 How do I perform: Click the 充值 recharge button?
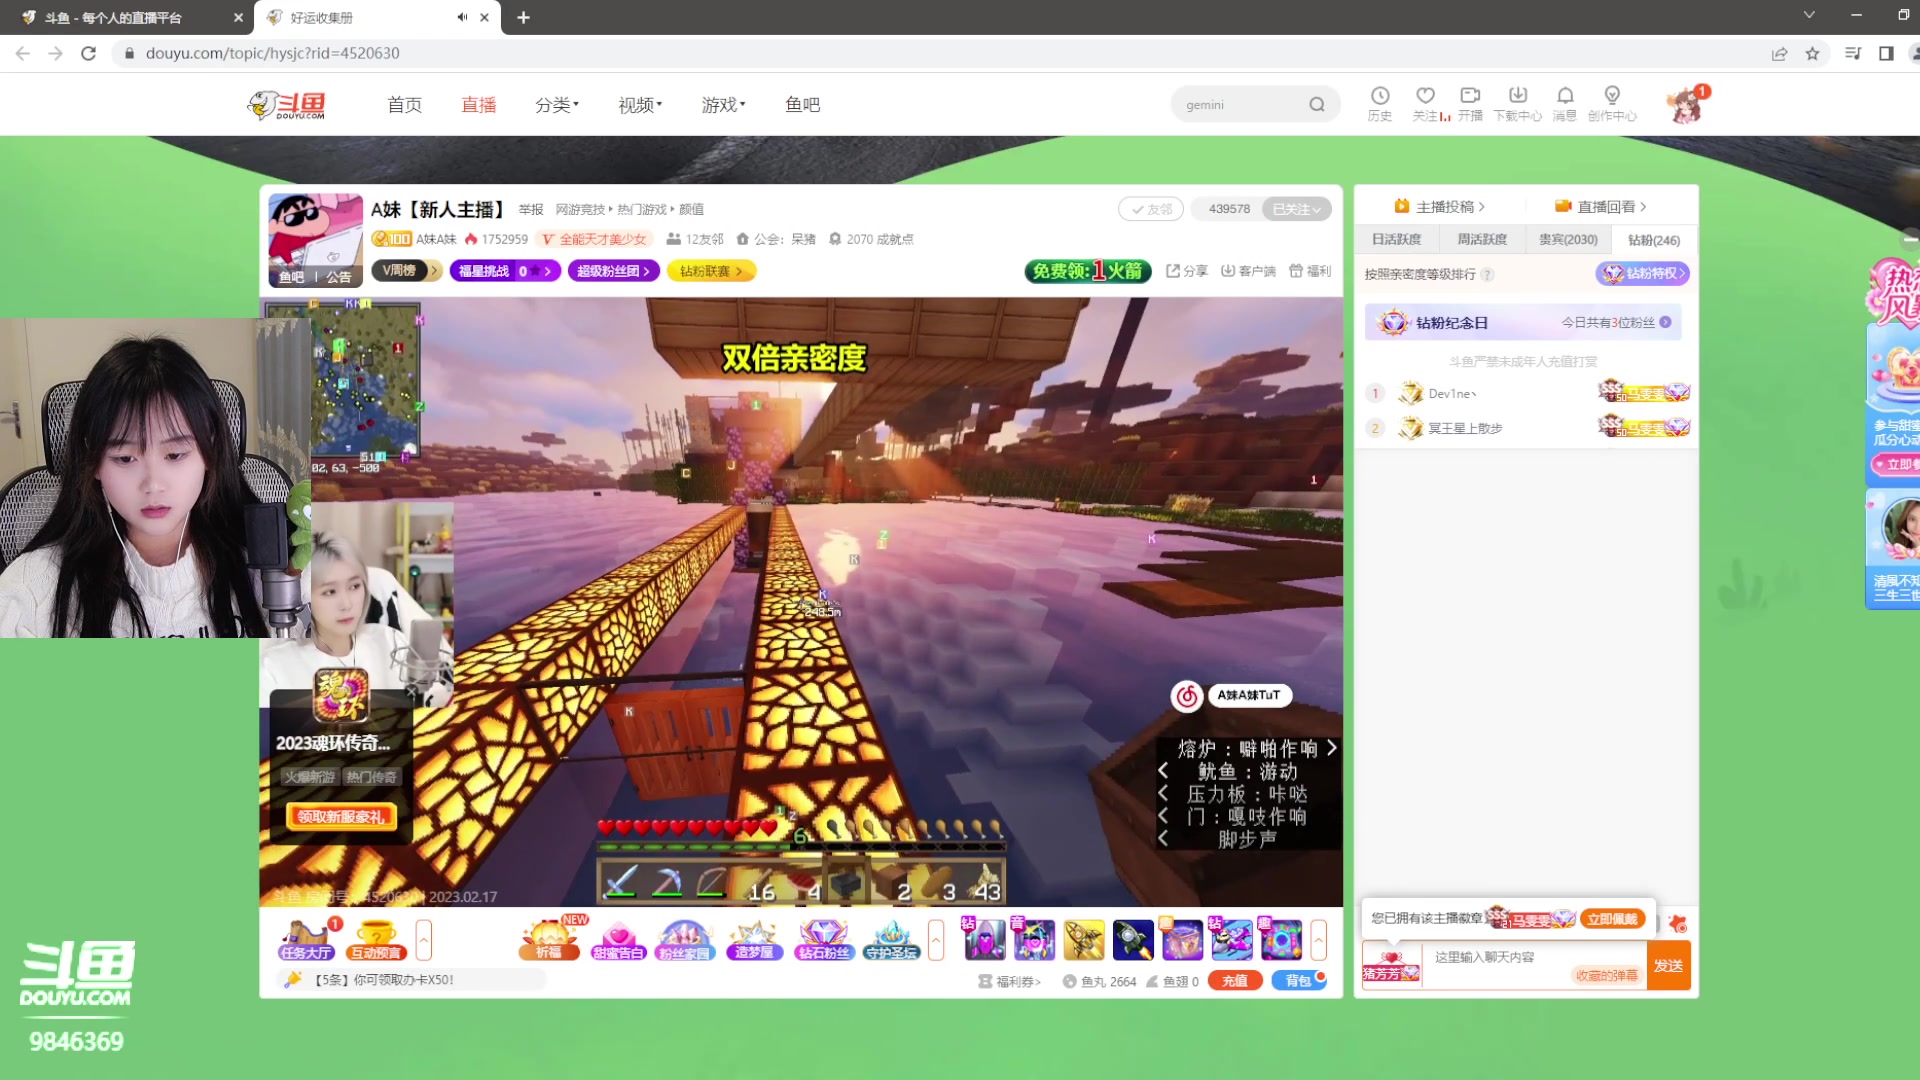[x=1235, y=981]
